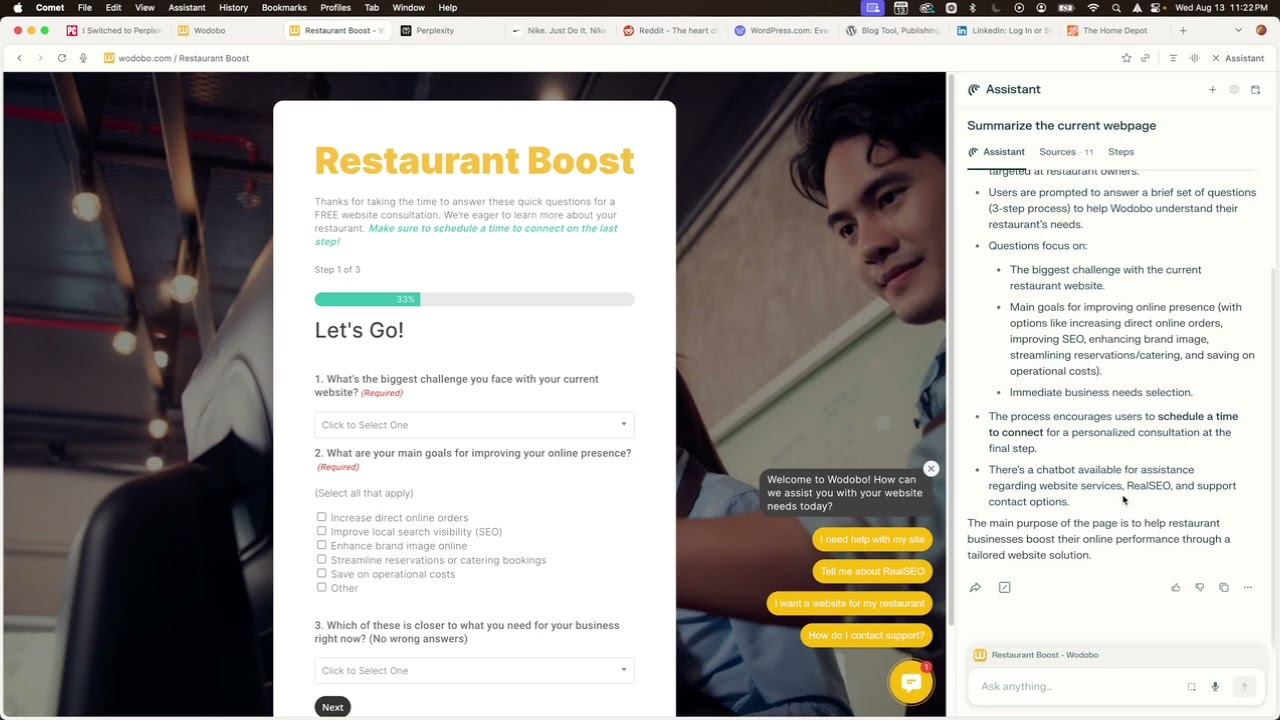Click the Restaurant Boost - Wodobo context chip
1280x720 pixels.
(1036, 655)
